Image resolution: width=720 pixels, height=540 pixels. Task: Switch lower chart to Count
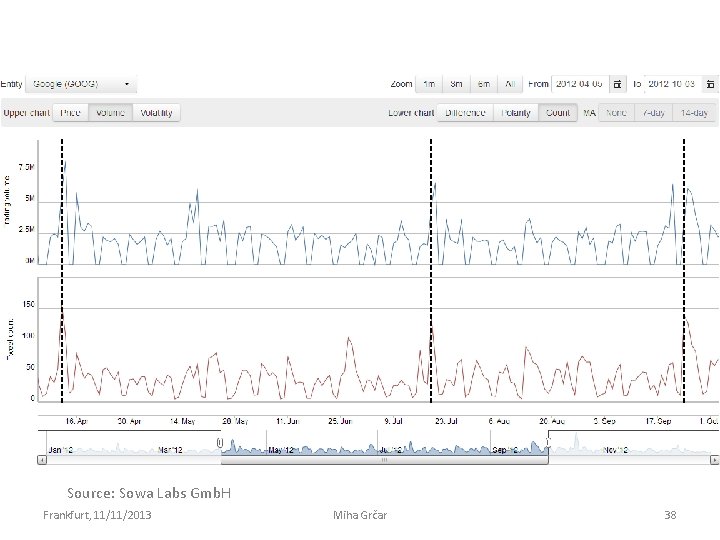point(558,112)
